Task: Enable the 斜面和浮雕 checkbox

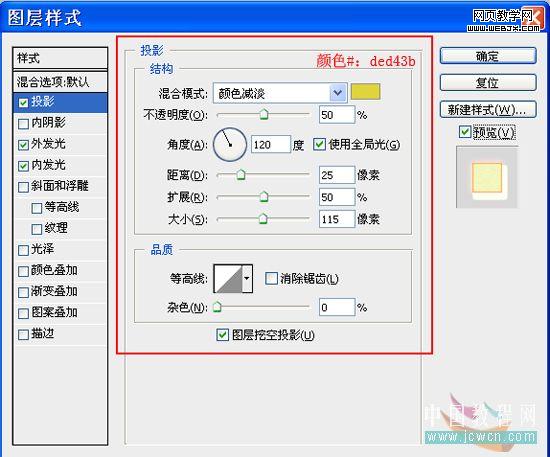Action: (24, 187)
